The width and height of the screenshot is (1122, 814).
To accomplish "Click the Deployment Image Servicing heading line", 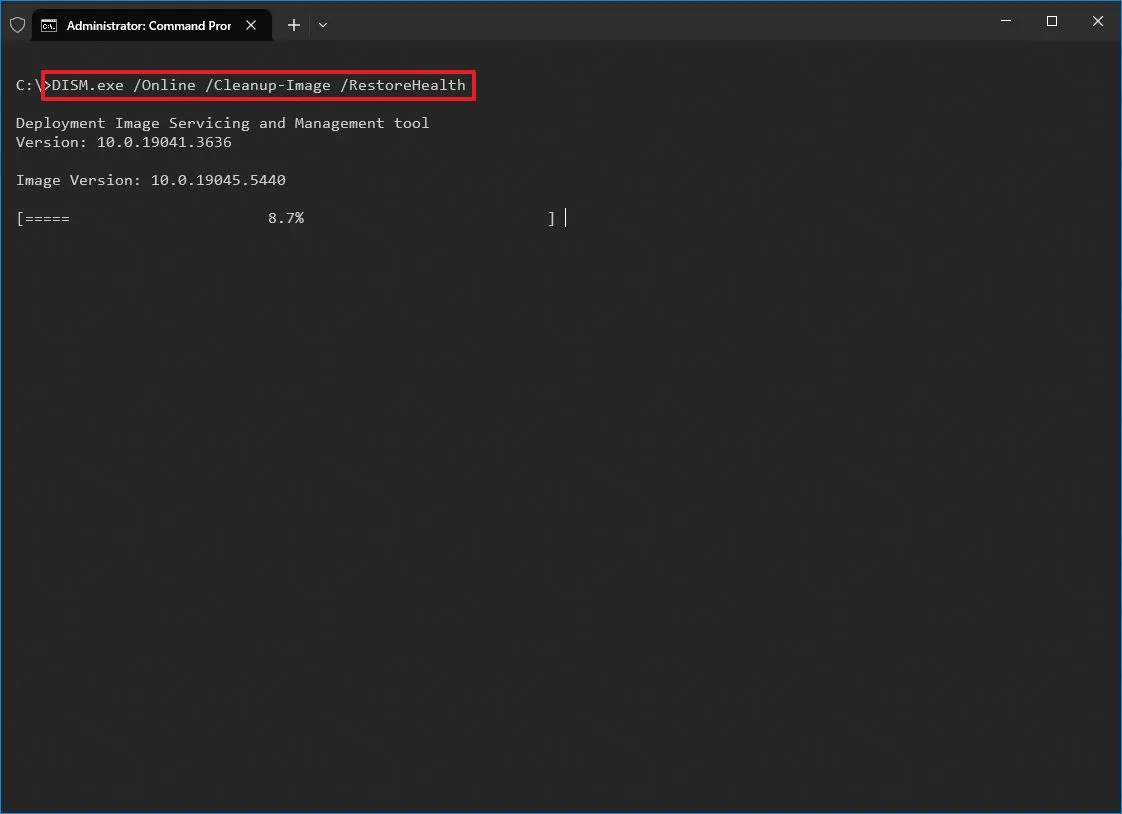I will pos(222,123).
